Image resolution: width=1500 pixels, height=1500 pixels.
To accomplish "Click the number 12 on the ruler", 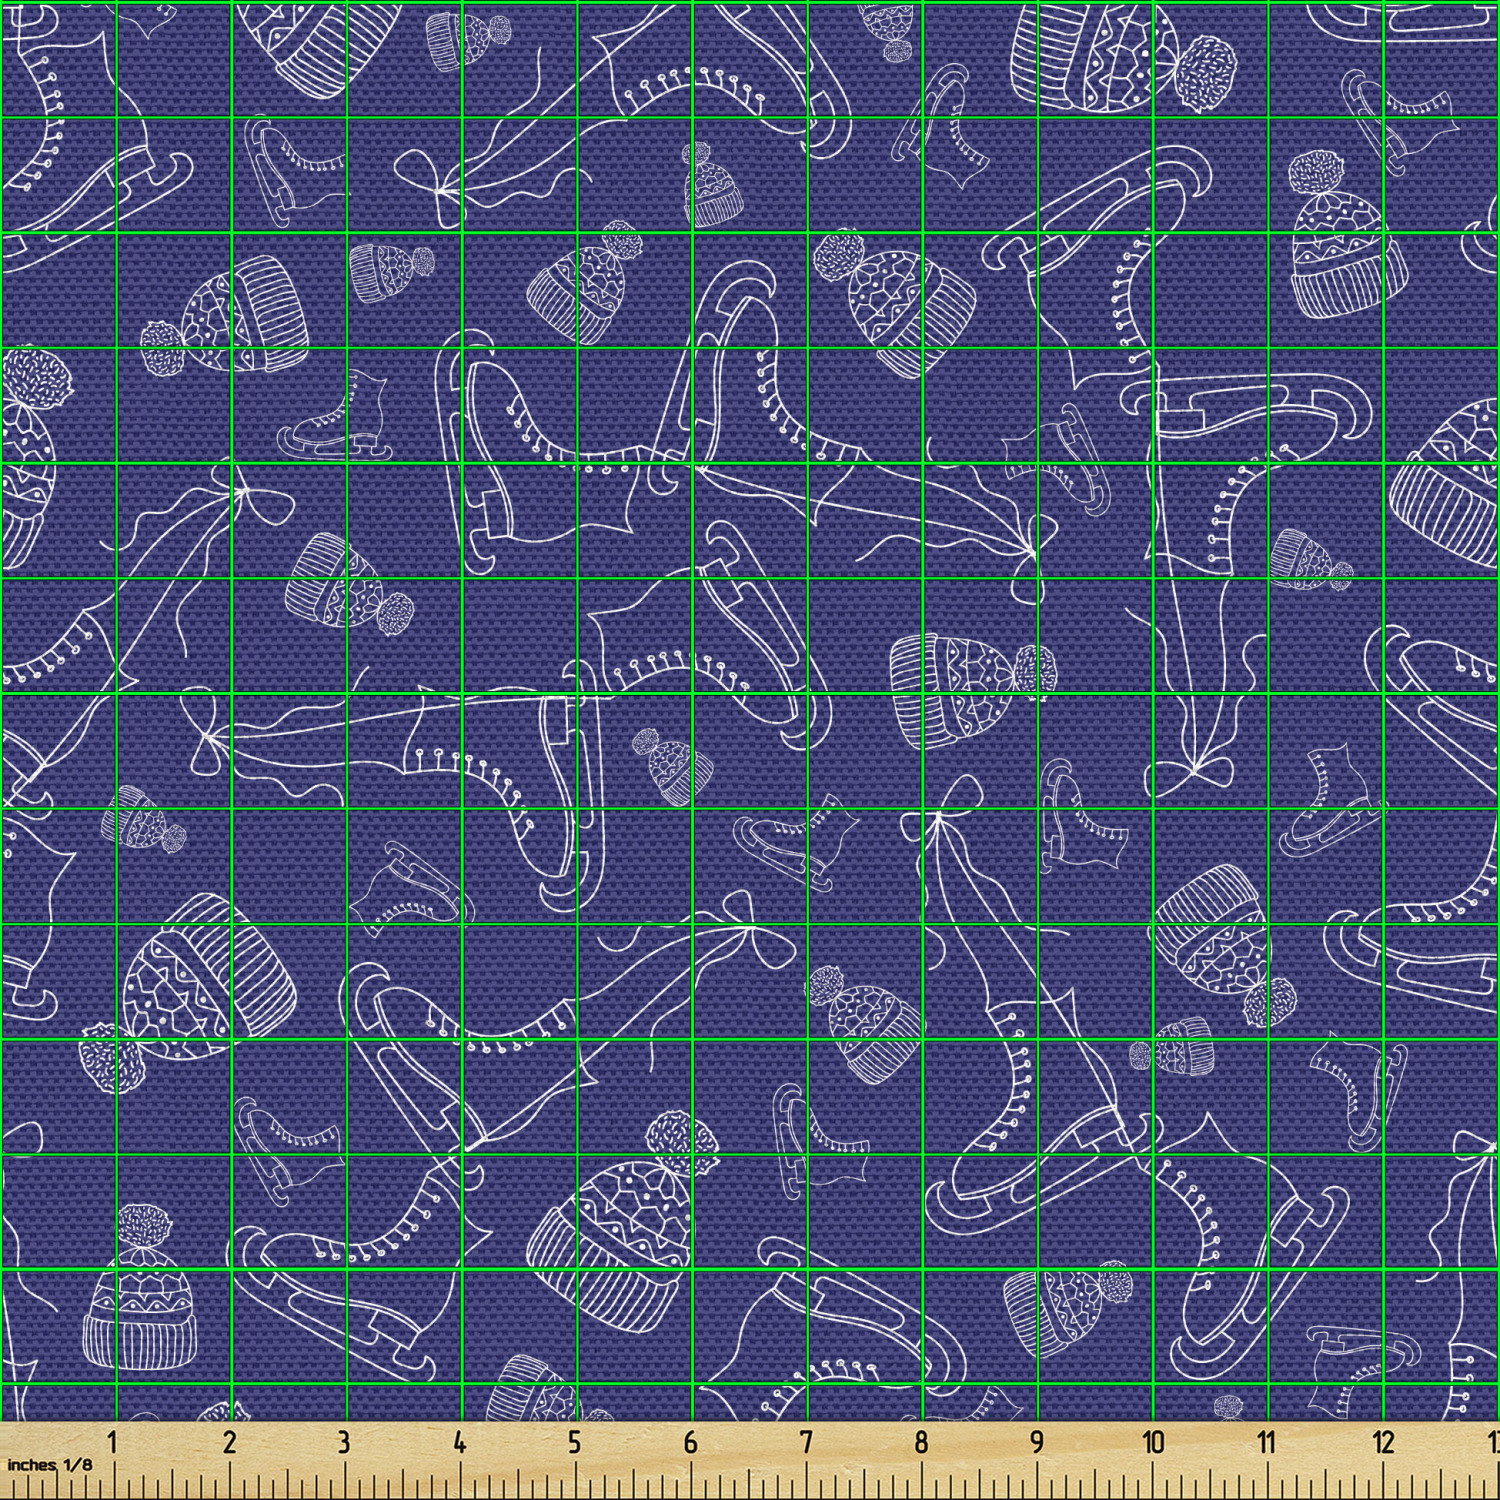I will (x=1383, y=1442).
